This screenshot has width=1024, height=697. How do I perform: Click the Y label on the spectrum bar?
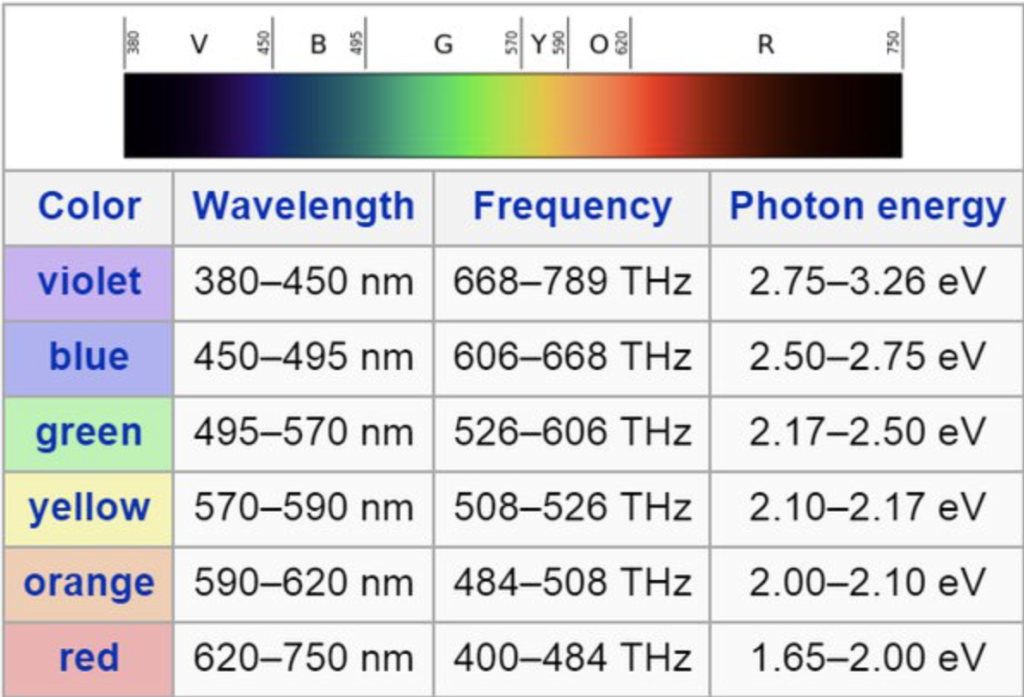[539, 44]
